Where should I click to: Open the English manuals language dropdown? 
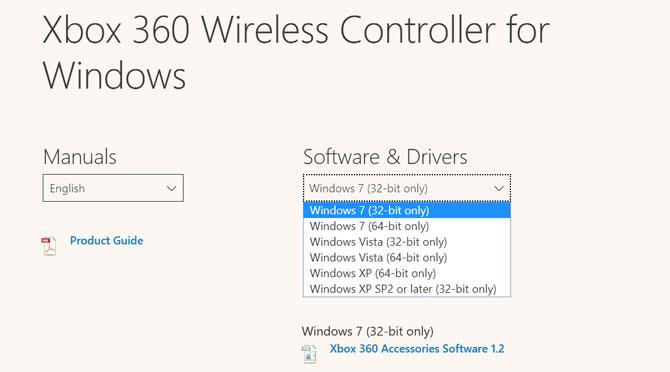point(113,188)
